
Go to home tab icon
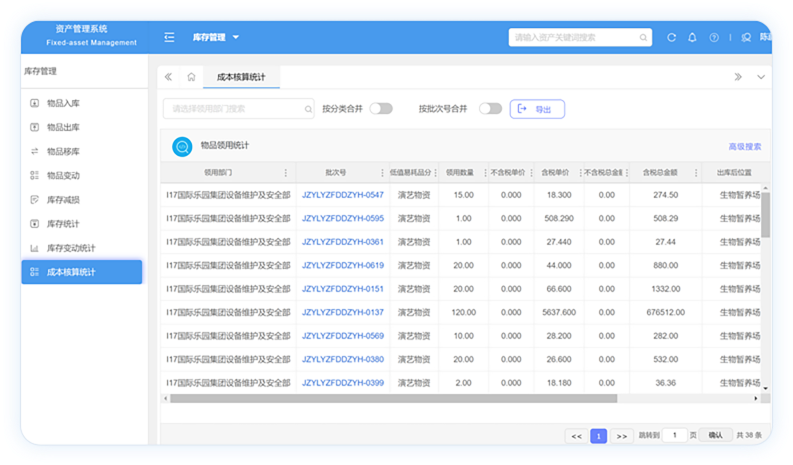pyautogui.click(x=191, y=77)
